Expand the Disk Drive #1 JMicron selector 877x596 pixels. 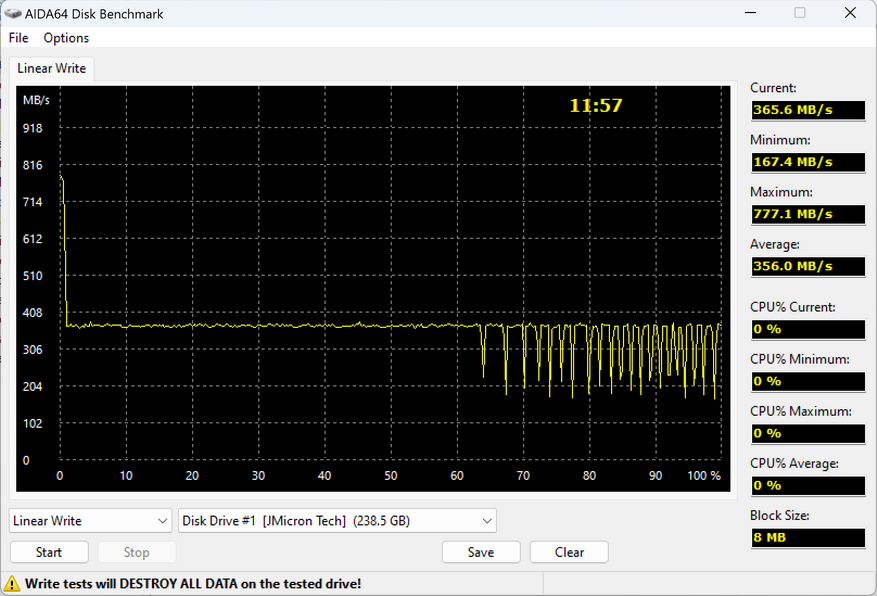coord(337,521)
